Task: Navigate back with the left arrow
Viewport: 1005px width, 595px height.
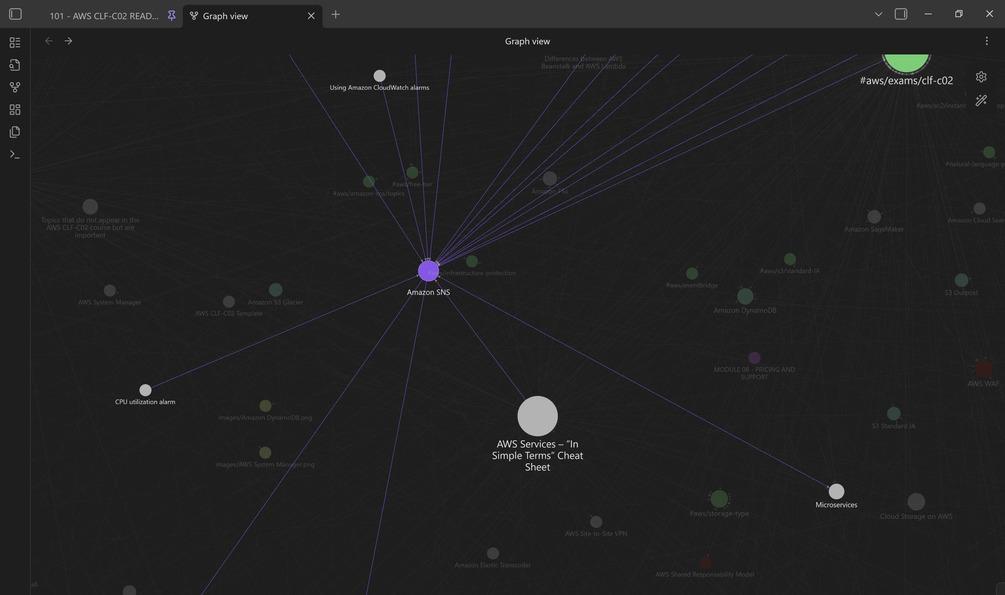Action: [49, 41]
